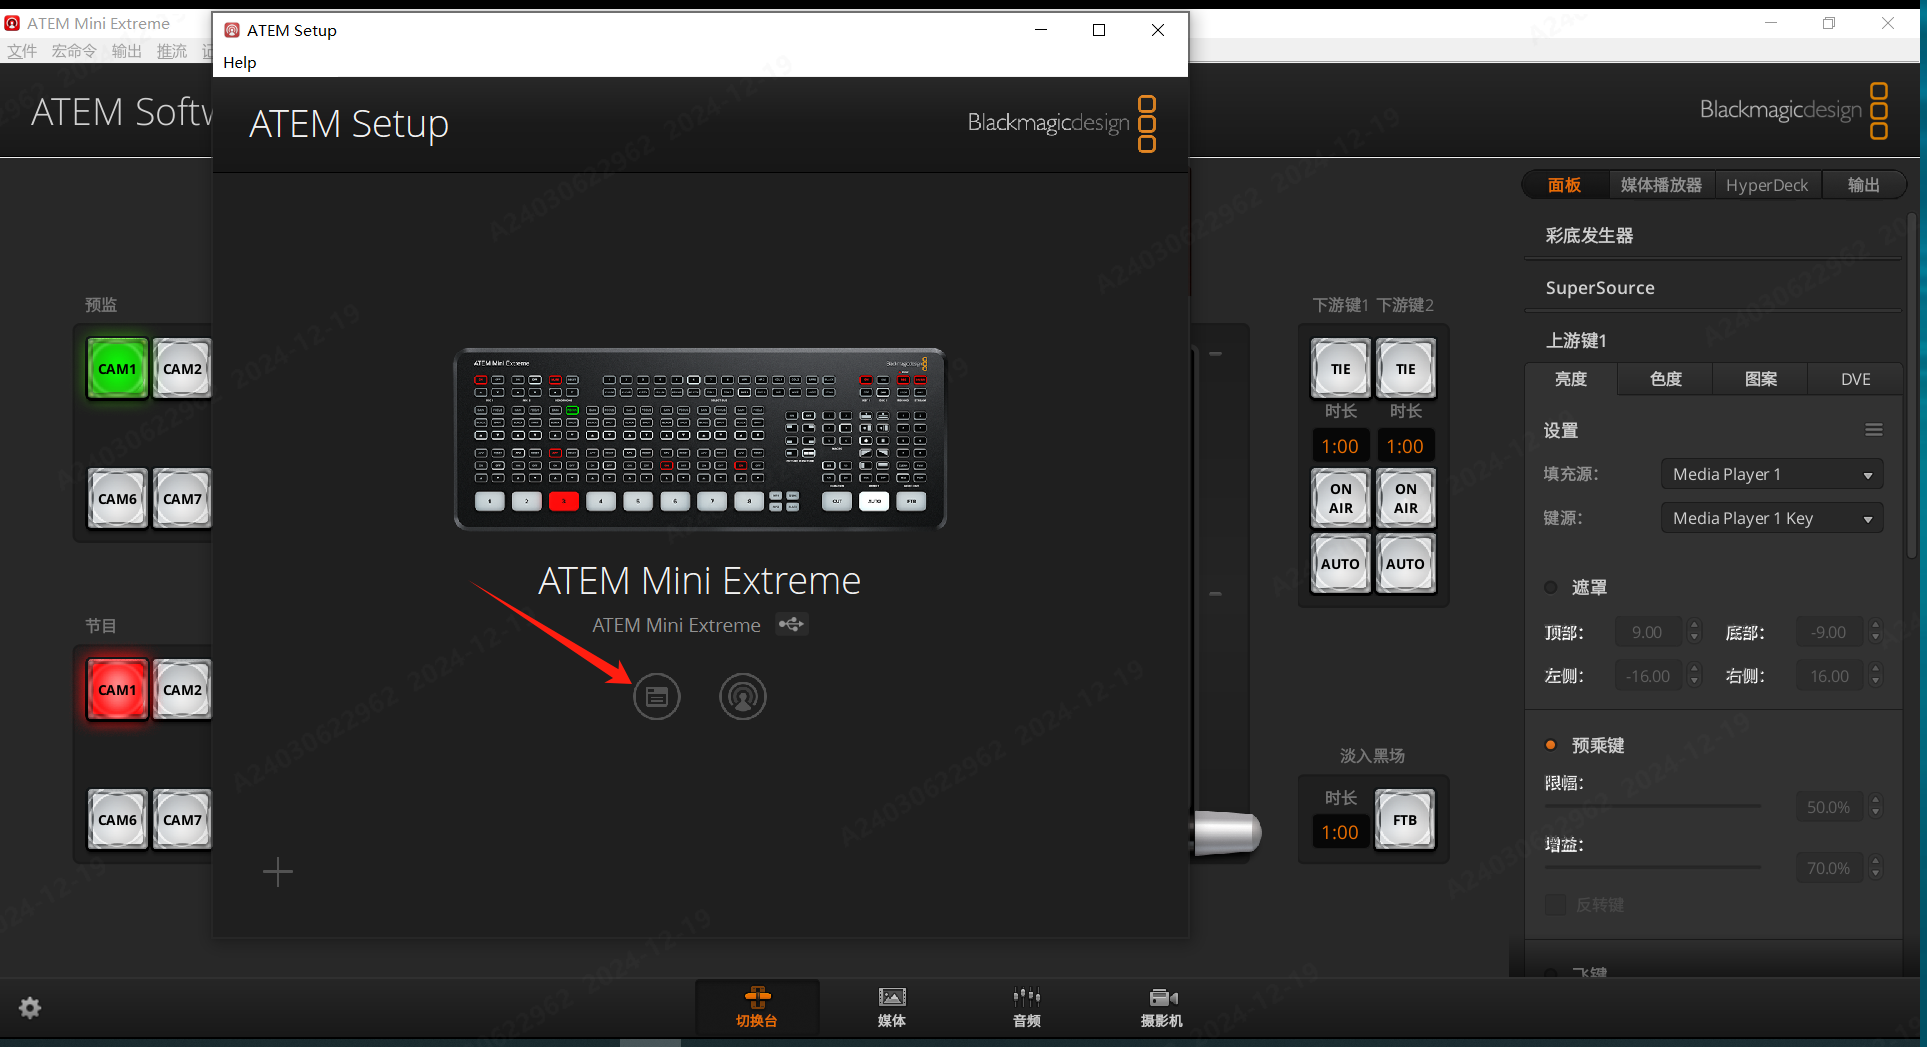Toggle TIE for downstream key 2

coord(1406,369)
